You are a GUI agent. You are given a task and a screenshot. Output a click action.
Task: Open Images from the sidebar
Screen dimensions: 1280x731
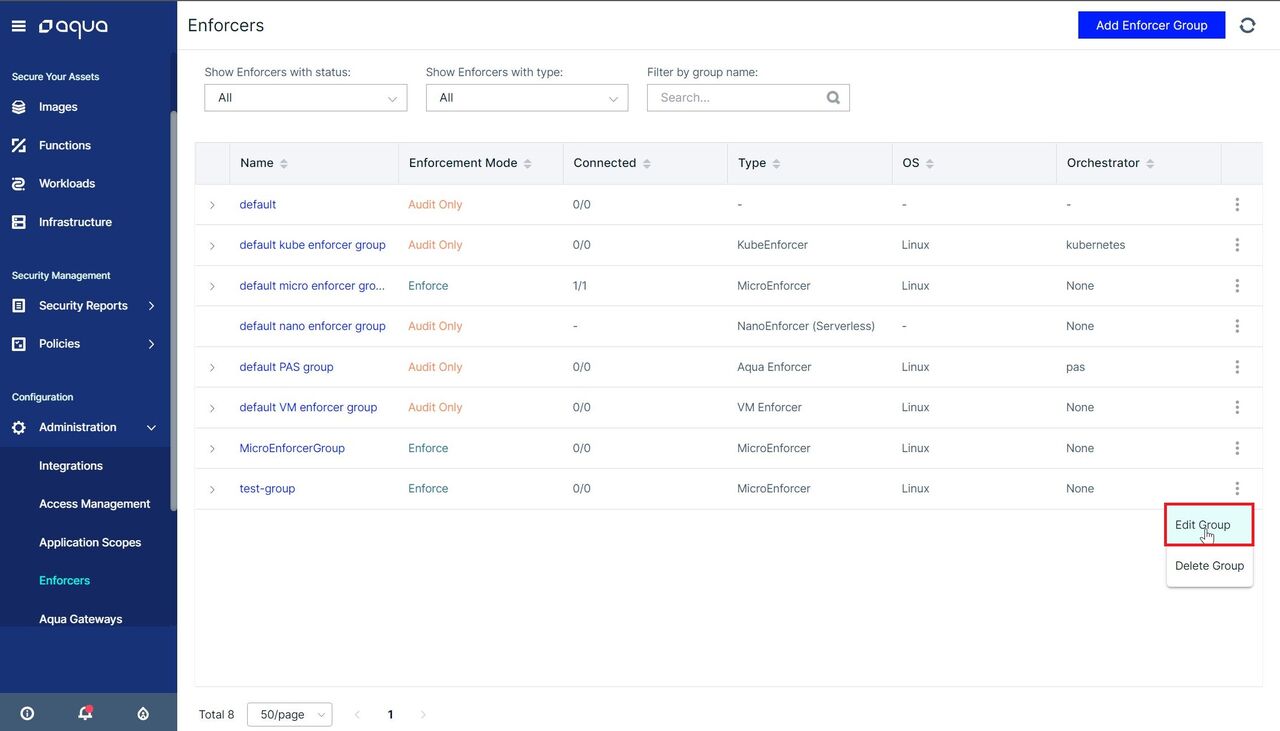(58, 107)
